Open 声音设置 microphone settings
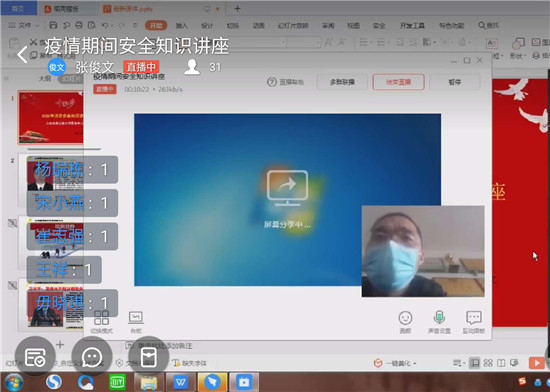 click(439, 322)
